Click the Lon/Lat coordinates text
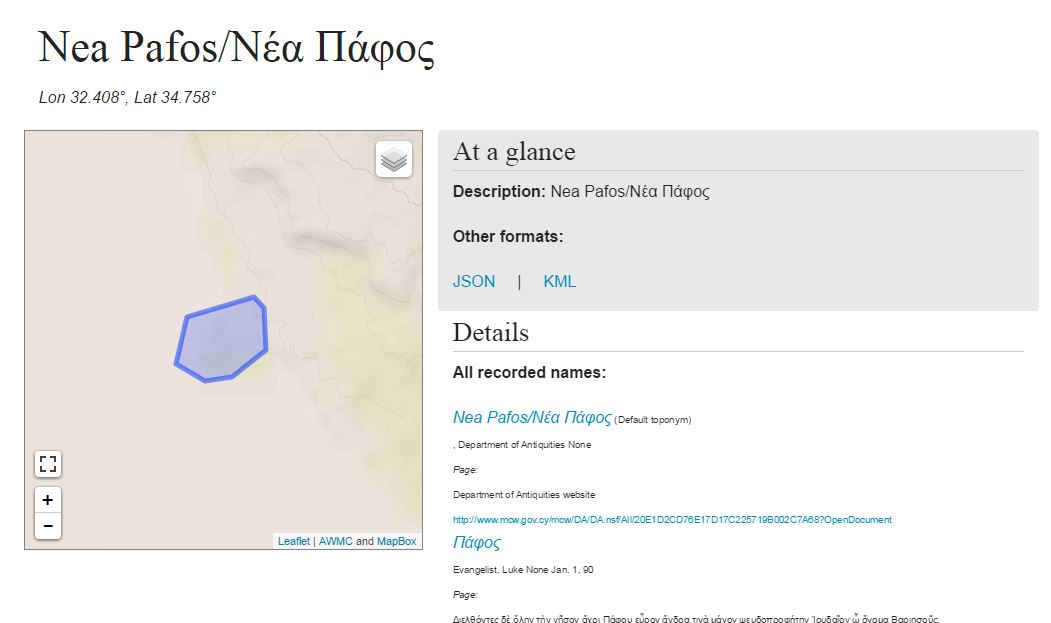This screenshot has width=1051, height=623. [x=127, y=97]
